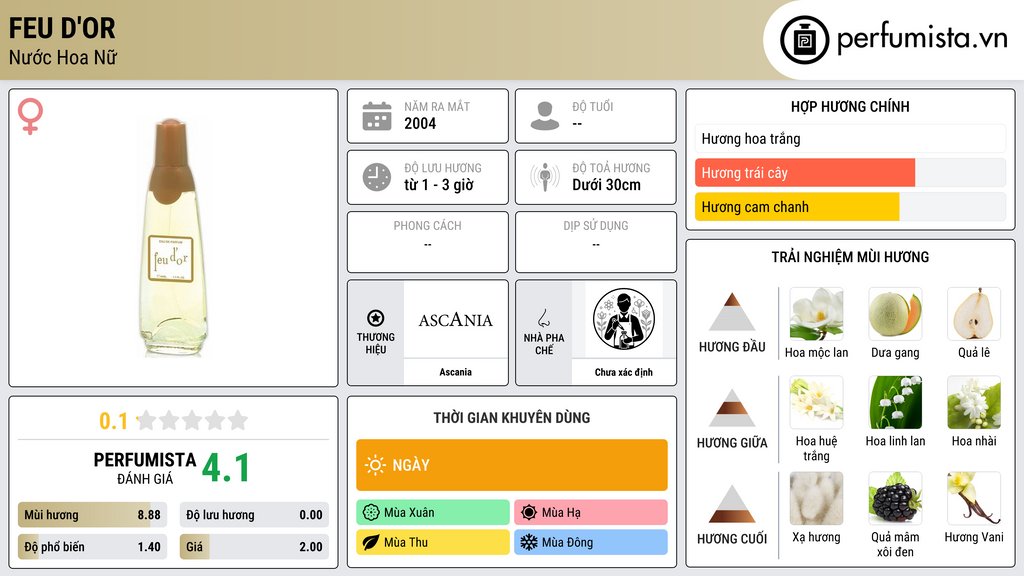The image size is (1024, 576).
Task: Click the Mùa Đông season bar
Action: [591, 542]
